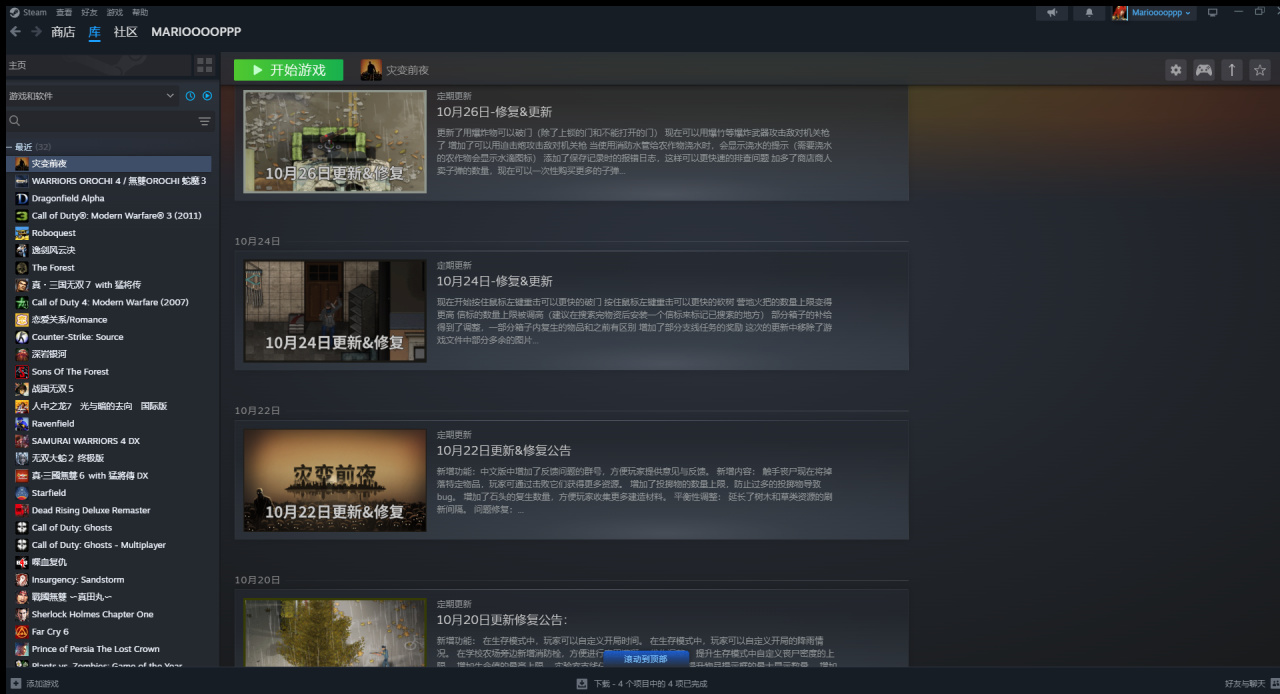Select 真・三国无双７ with 猛将传
Screen dimensions: 1280x694
(109, 285)
